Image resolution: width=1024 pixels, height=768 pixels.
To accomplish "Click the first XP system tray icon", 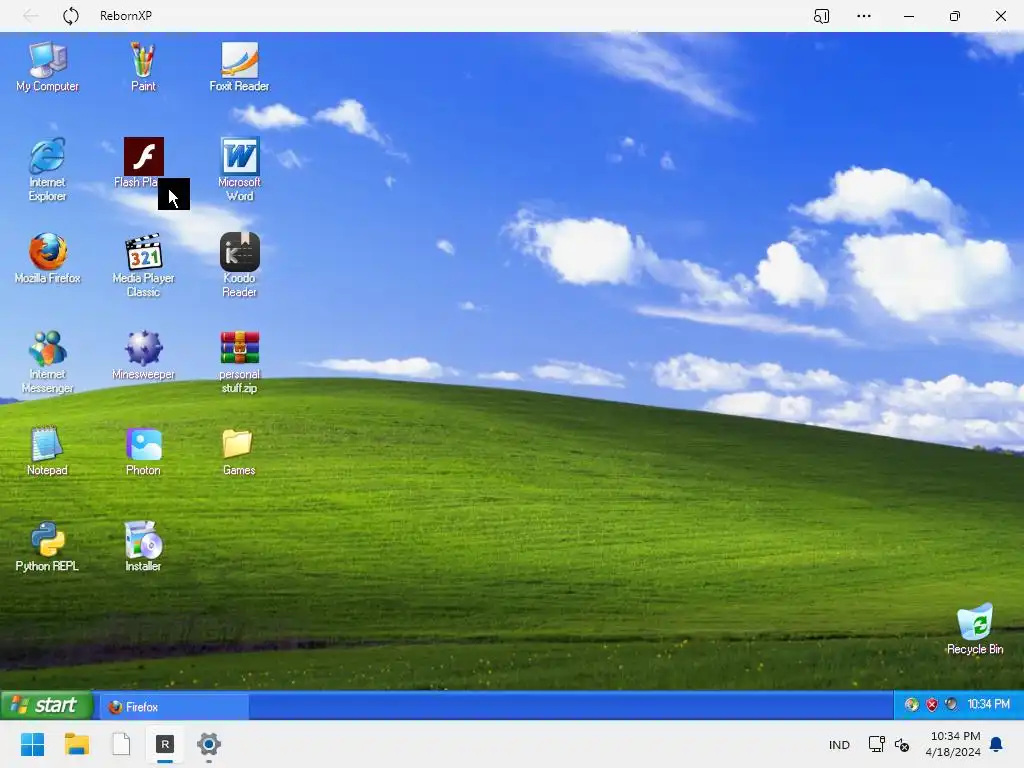I will coord(912,705).
